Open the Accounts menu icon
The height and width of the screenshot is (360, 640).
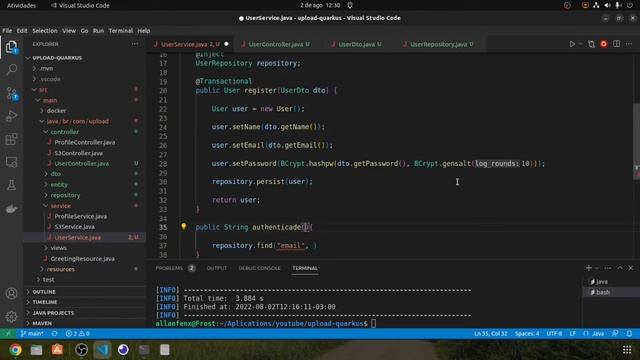pos(11,293)
